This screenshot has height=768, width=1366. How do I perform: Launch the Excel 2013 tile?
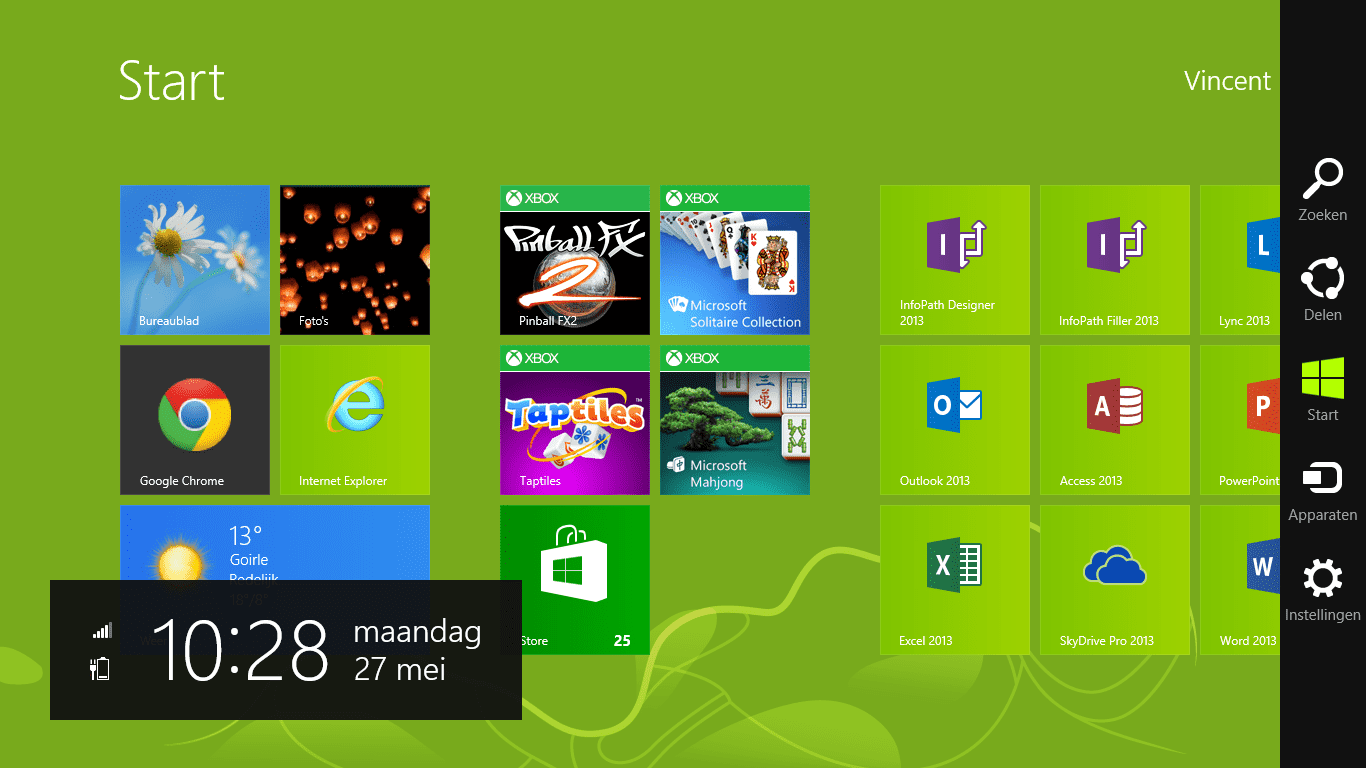tap(955, 580)
